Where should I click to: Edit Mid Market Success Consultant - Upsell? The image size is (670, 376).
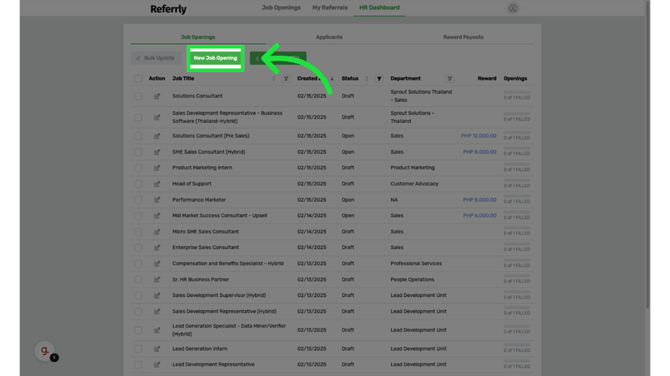pos(157,216)
